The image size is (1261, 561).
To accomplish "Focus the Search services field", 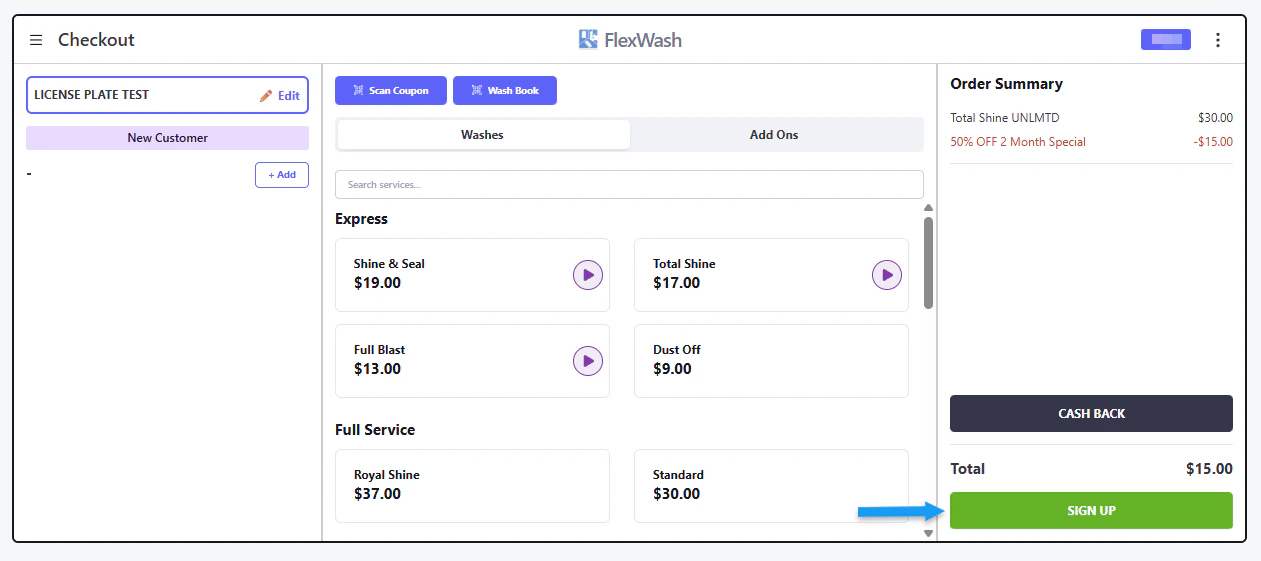I will (629, 184).
